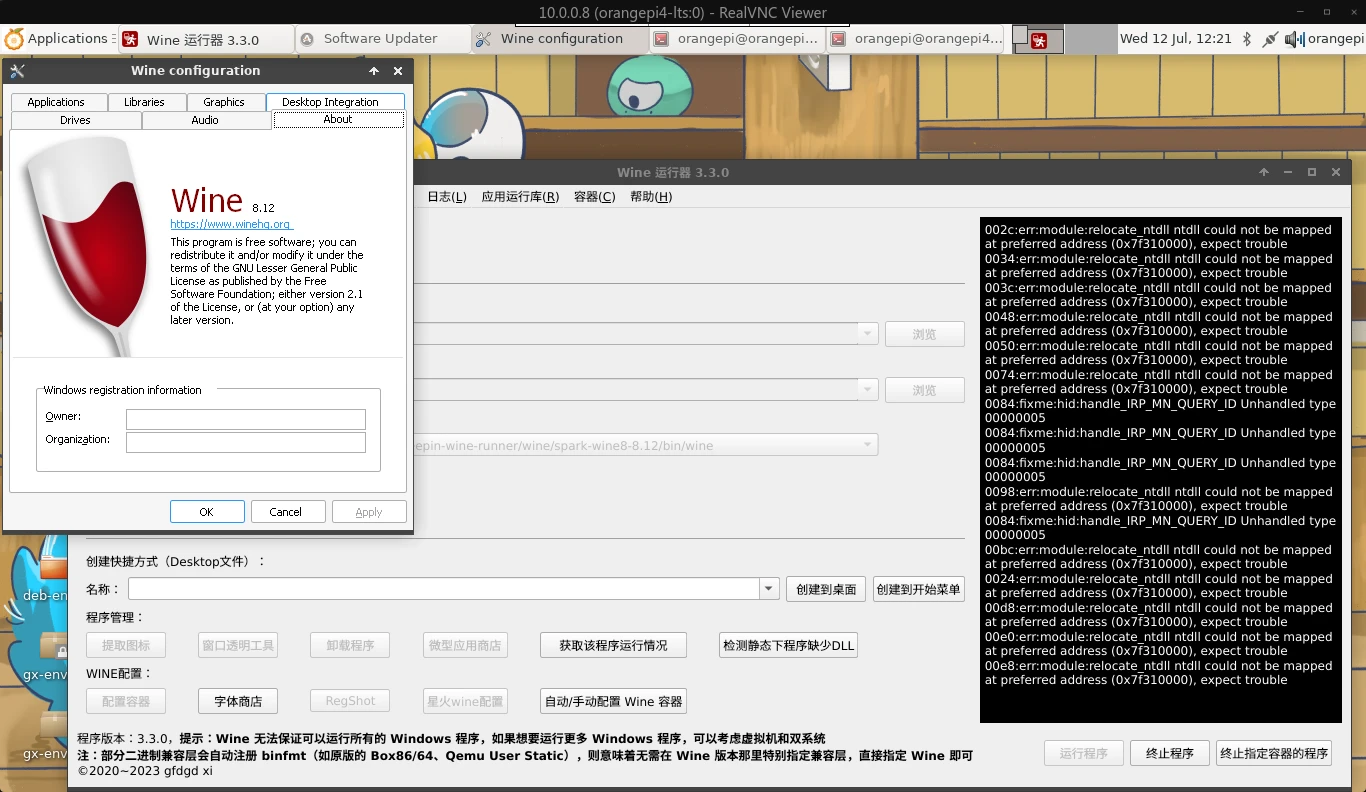1366x792 pixels.
Task: Focus the Organization input field
Action: (x=246, y=442)
